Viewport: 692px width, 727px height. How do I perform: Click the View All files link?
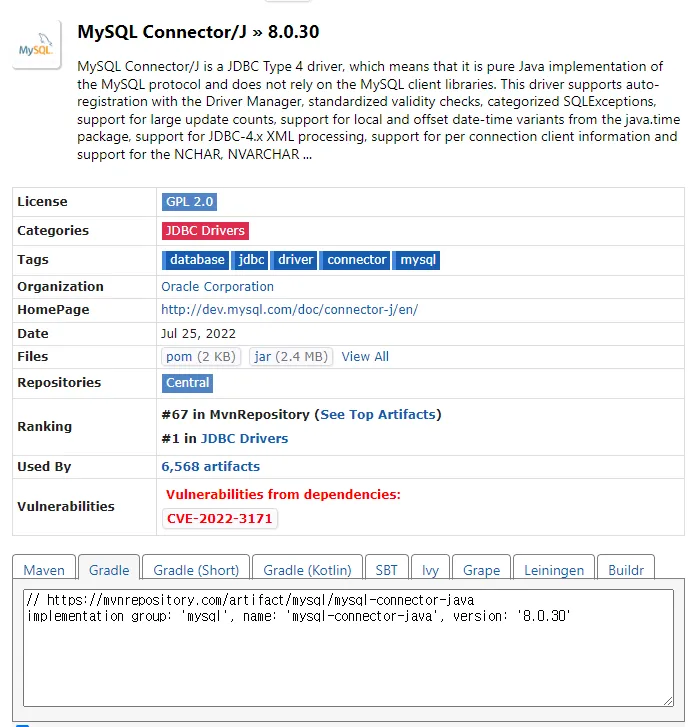365,356
